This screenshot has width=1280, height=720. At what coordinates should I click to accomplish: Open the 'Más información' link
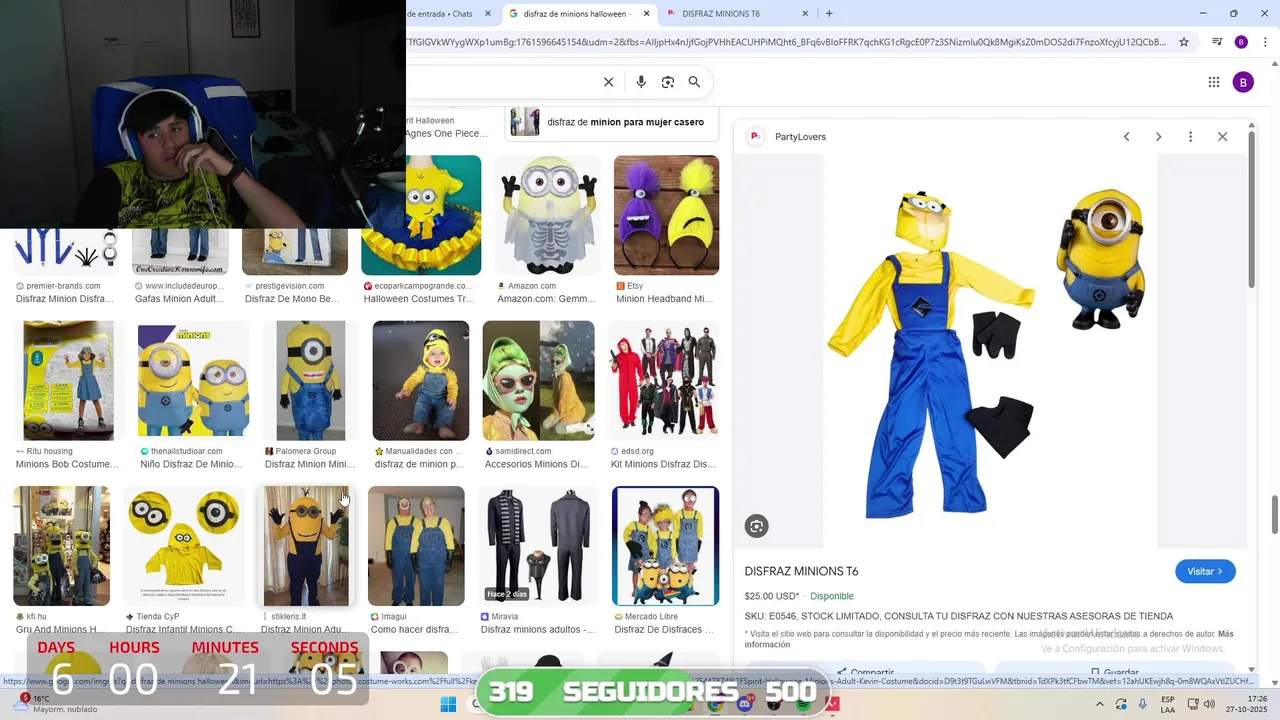pyautogui.click(x=989, y=639)
